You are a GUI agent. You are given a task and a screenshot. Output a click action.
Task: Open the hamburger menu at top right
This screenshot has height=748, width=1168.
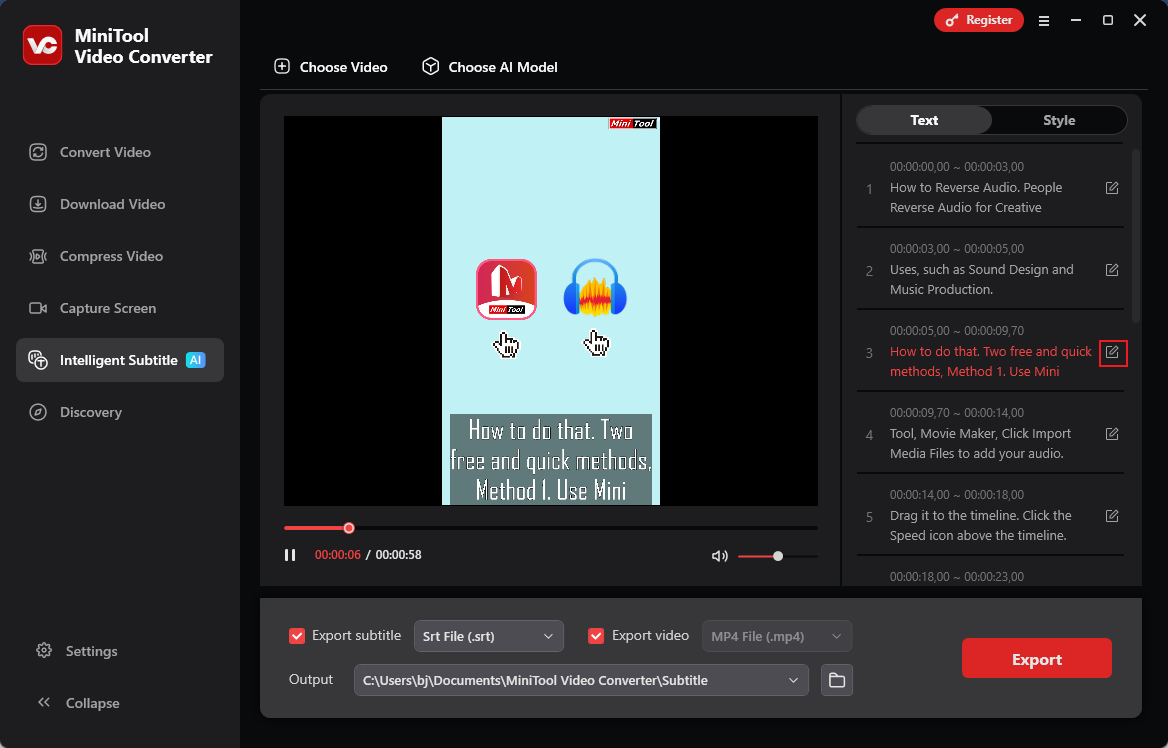(x=1044, y=20)
